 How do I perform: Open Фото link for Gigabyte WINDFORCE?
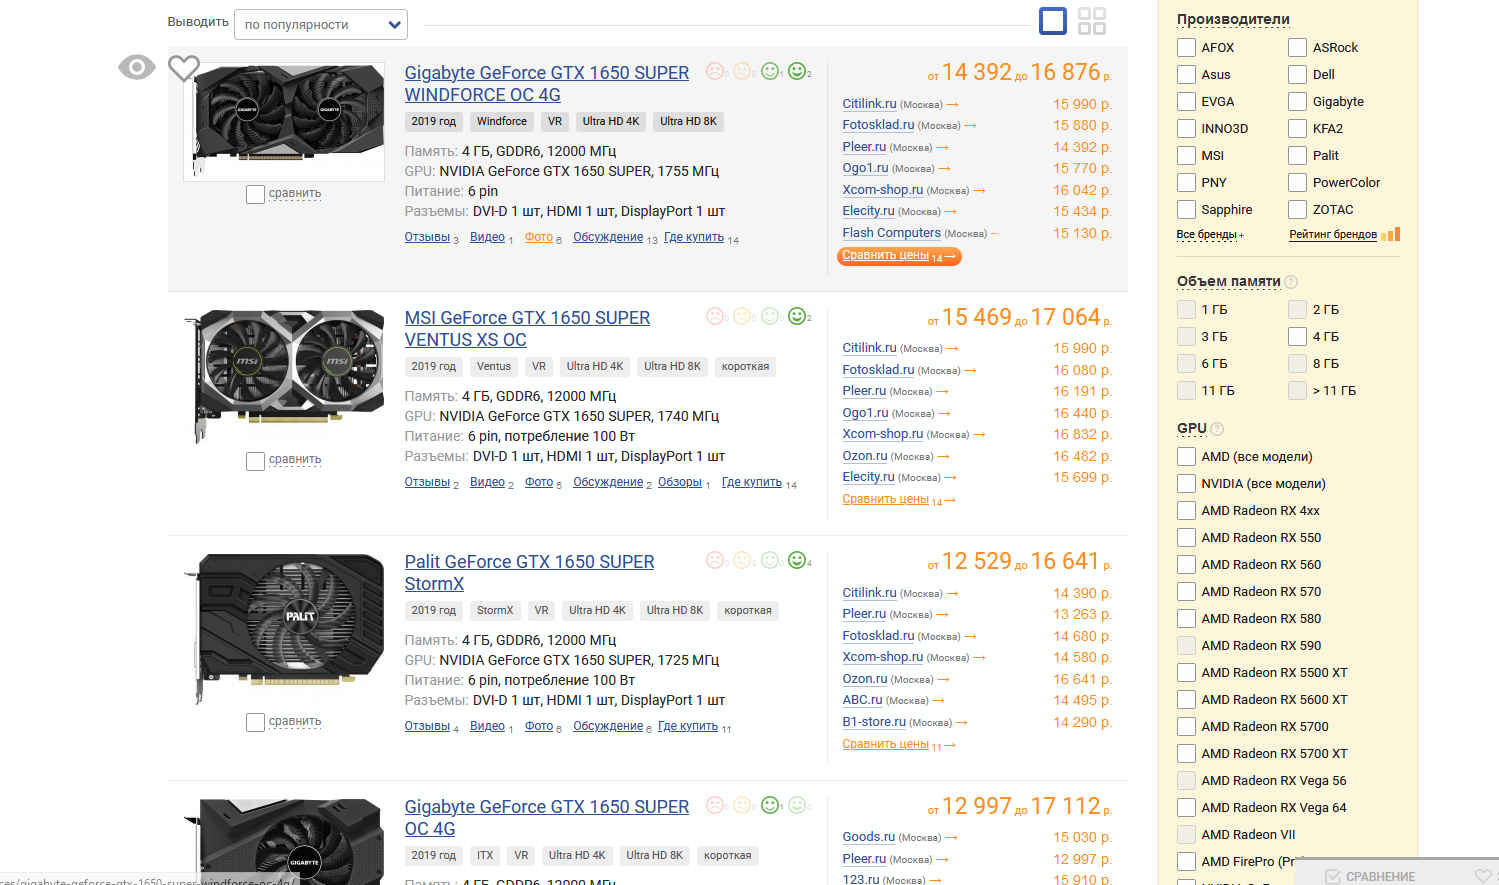pos(539,237)
